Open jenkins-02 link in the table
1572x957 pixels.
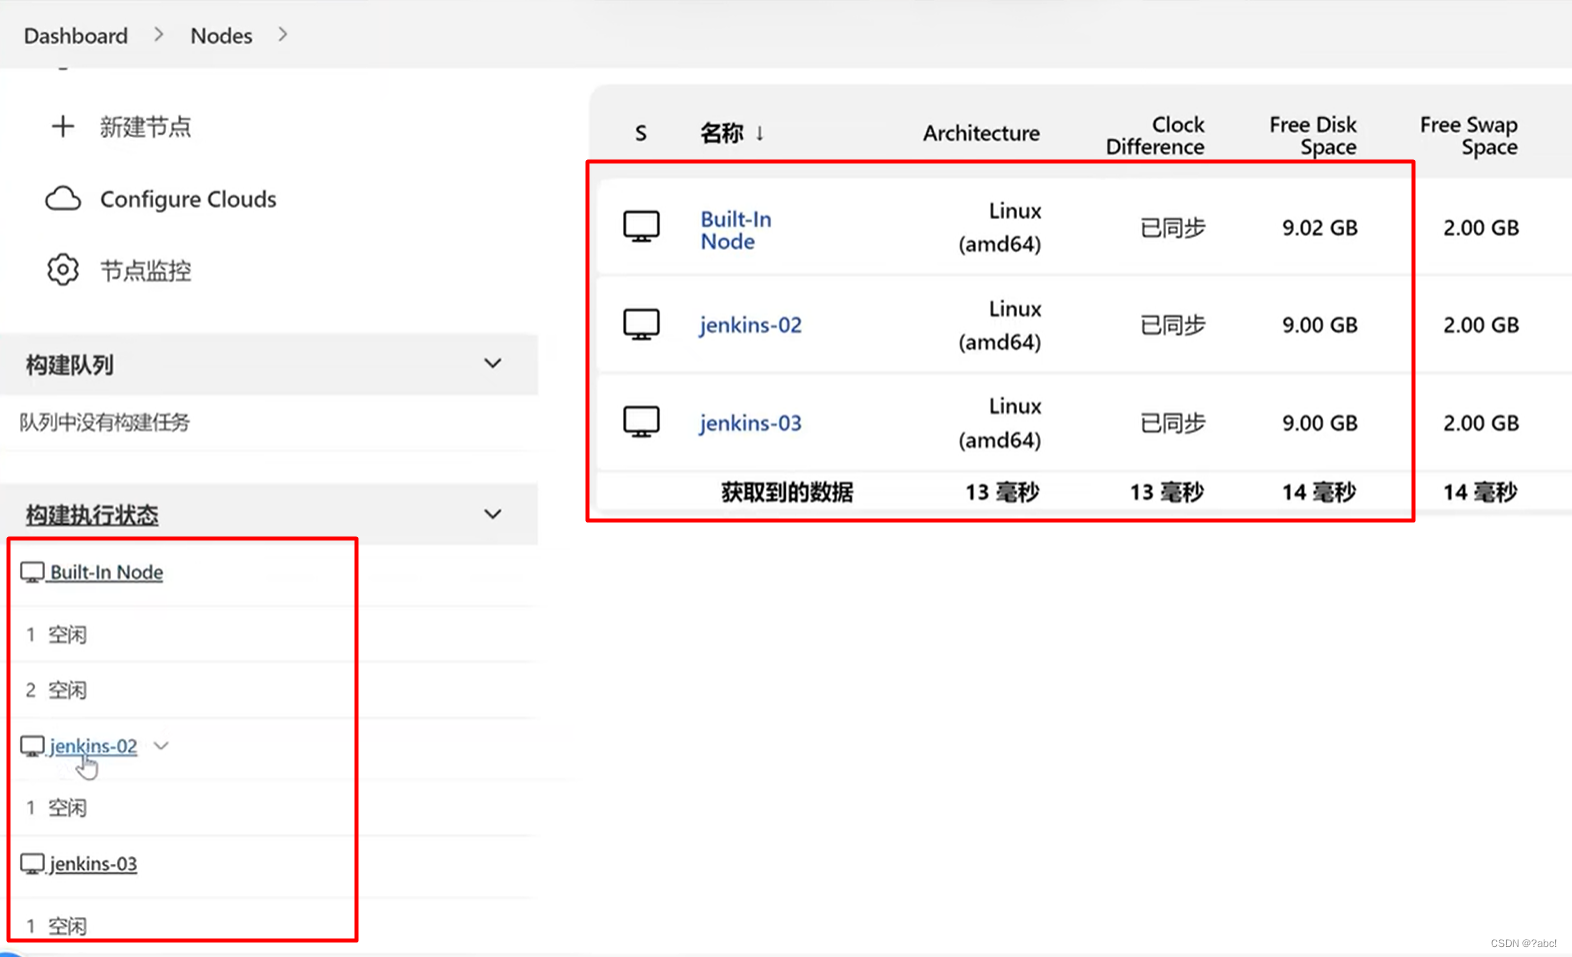click(750, 325)
